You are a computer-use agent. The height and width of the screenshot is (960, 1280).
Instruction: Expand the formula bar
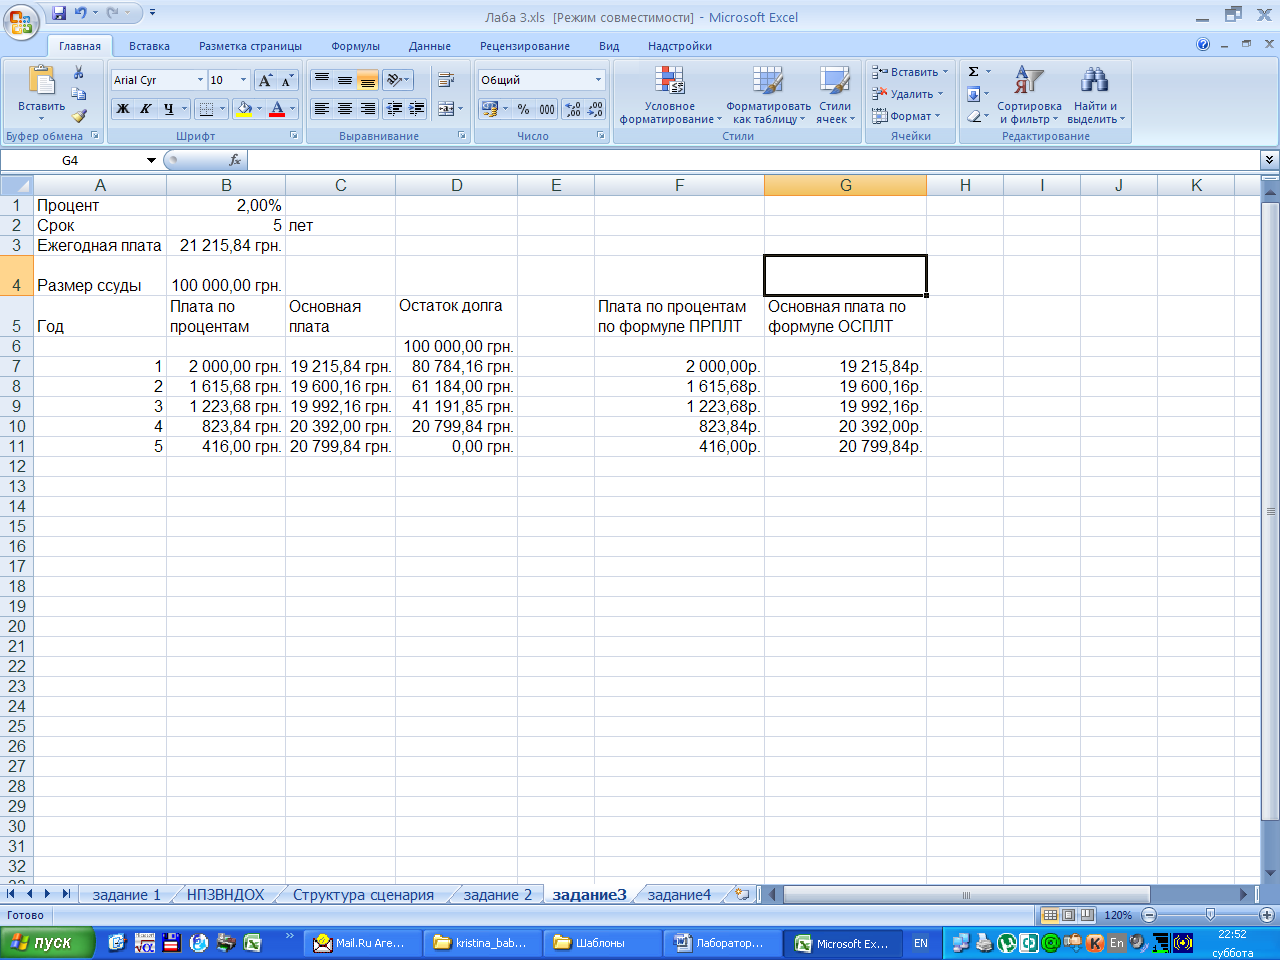coord(1269,160)
